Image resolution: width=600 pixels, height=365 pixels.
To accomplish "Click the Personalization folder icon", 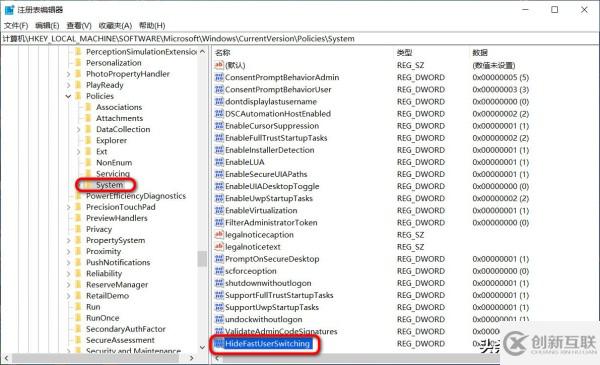I will [78, 63].
